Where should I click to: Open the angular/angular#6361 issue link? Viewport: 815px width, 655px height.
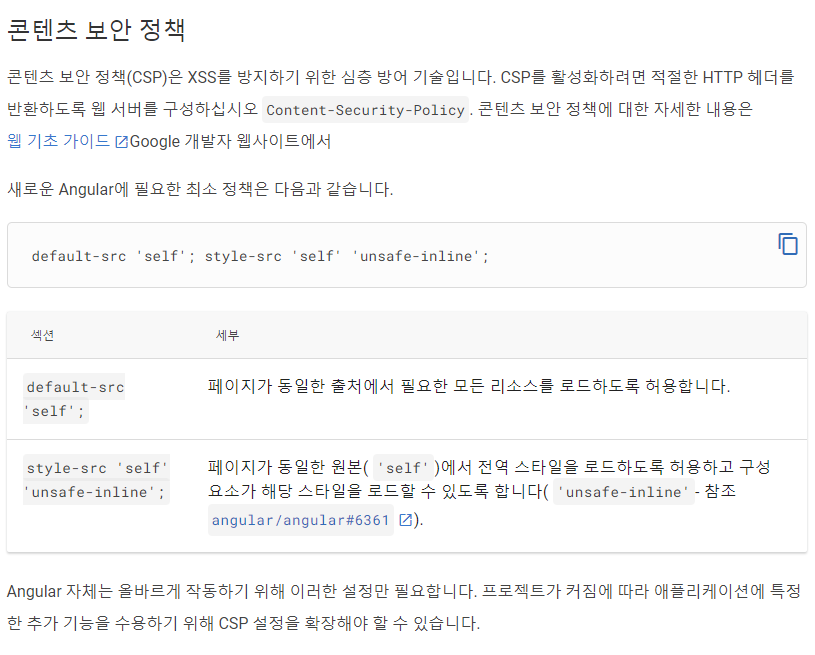coord(300,520)
